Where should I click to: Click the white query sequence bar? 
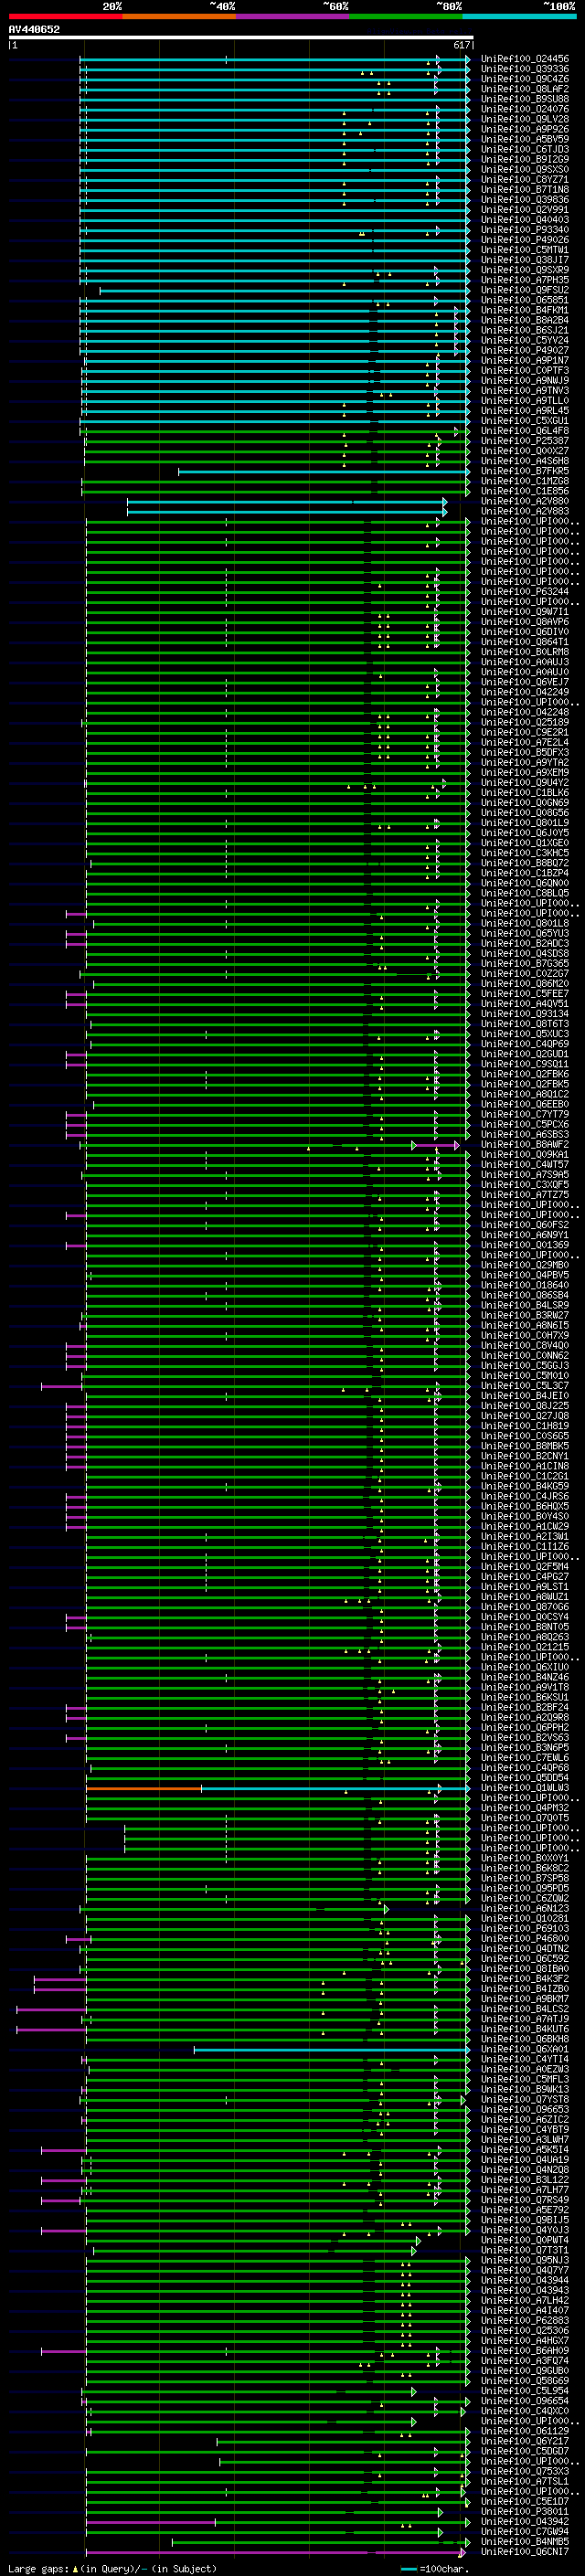241,37
